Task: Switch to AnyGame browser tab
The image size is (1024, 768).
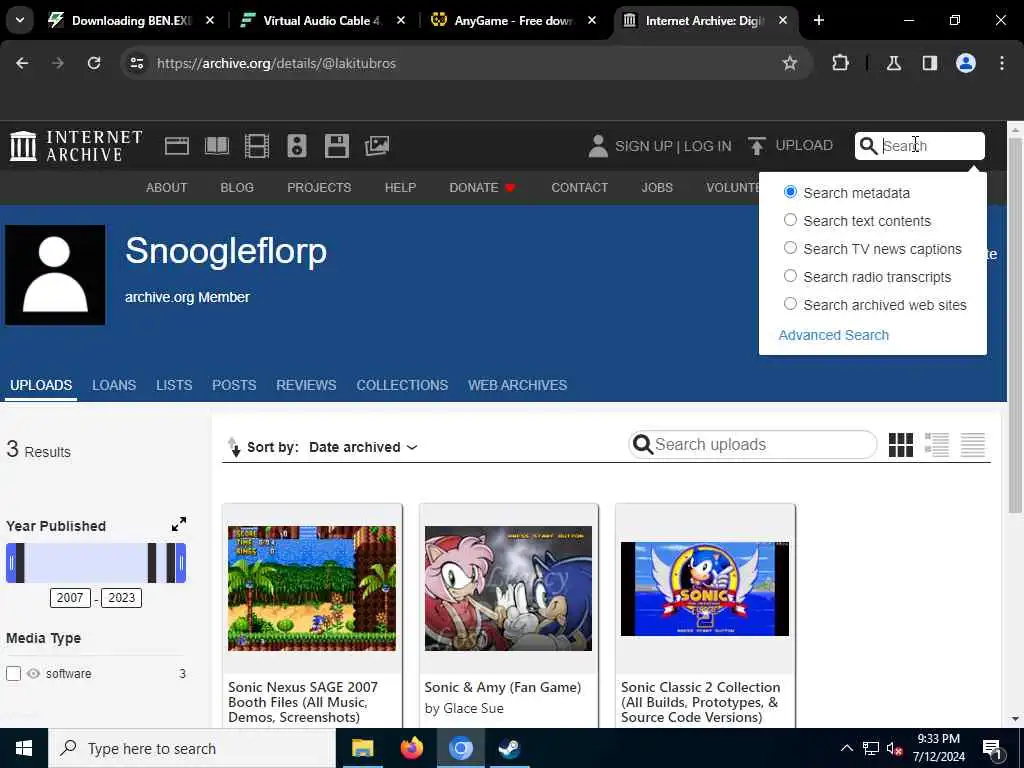Action: (x=513, y=21)
